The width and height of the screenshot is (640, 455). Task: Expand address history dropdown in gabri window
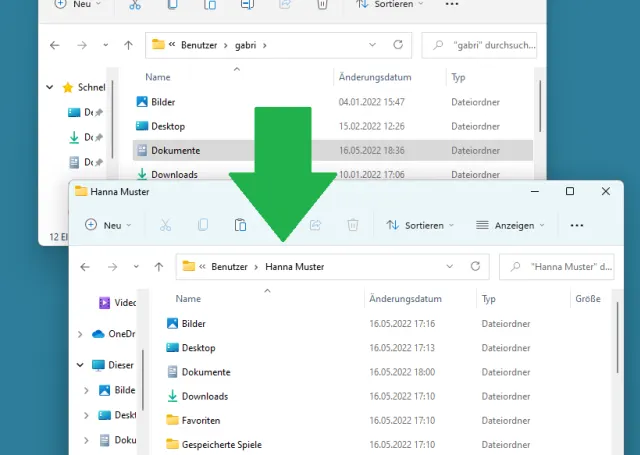pyautogui.click(x=372, y=45)
